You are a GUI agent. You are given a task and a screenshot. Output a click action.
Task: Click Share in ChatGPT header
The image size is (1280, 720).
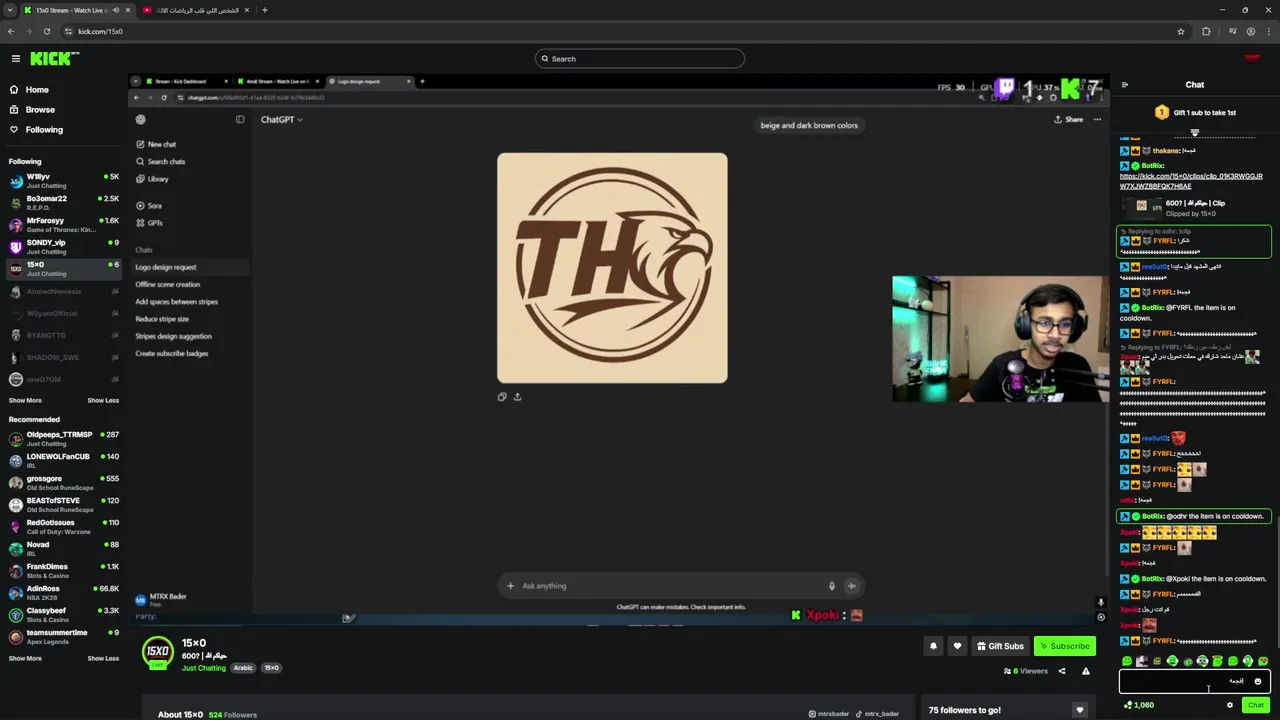[x=1068, y=120]
